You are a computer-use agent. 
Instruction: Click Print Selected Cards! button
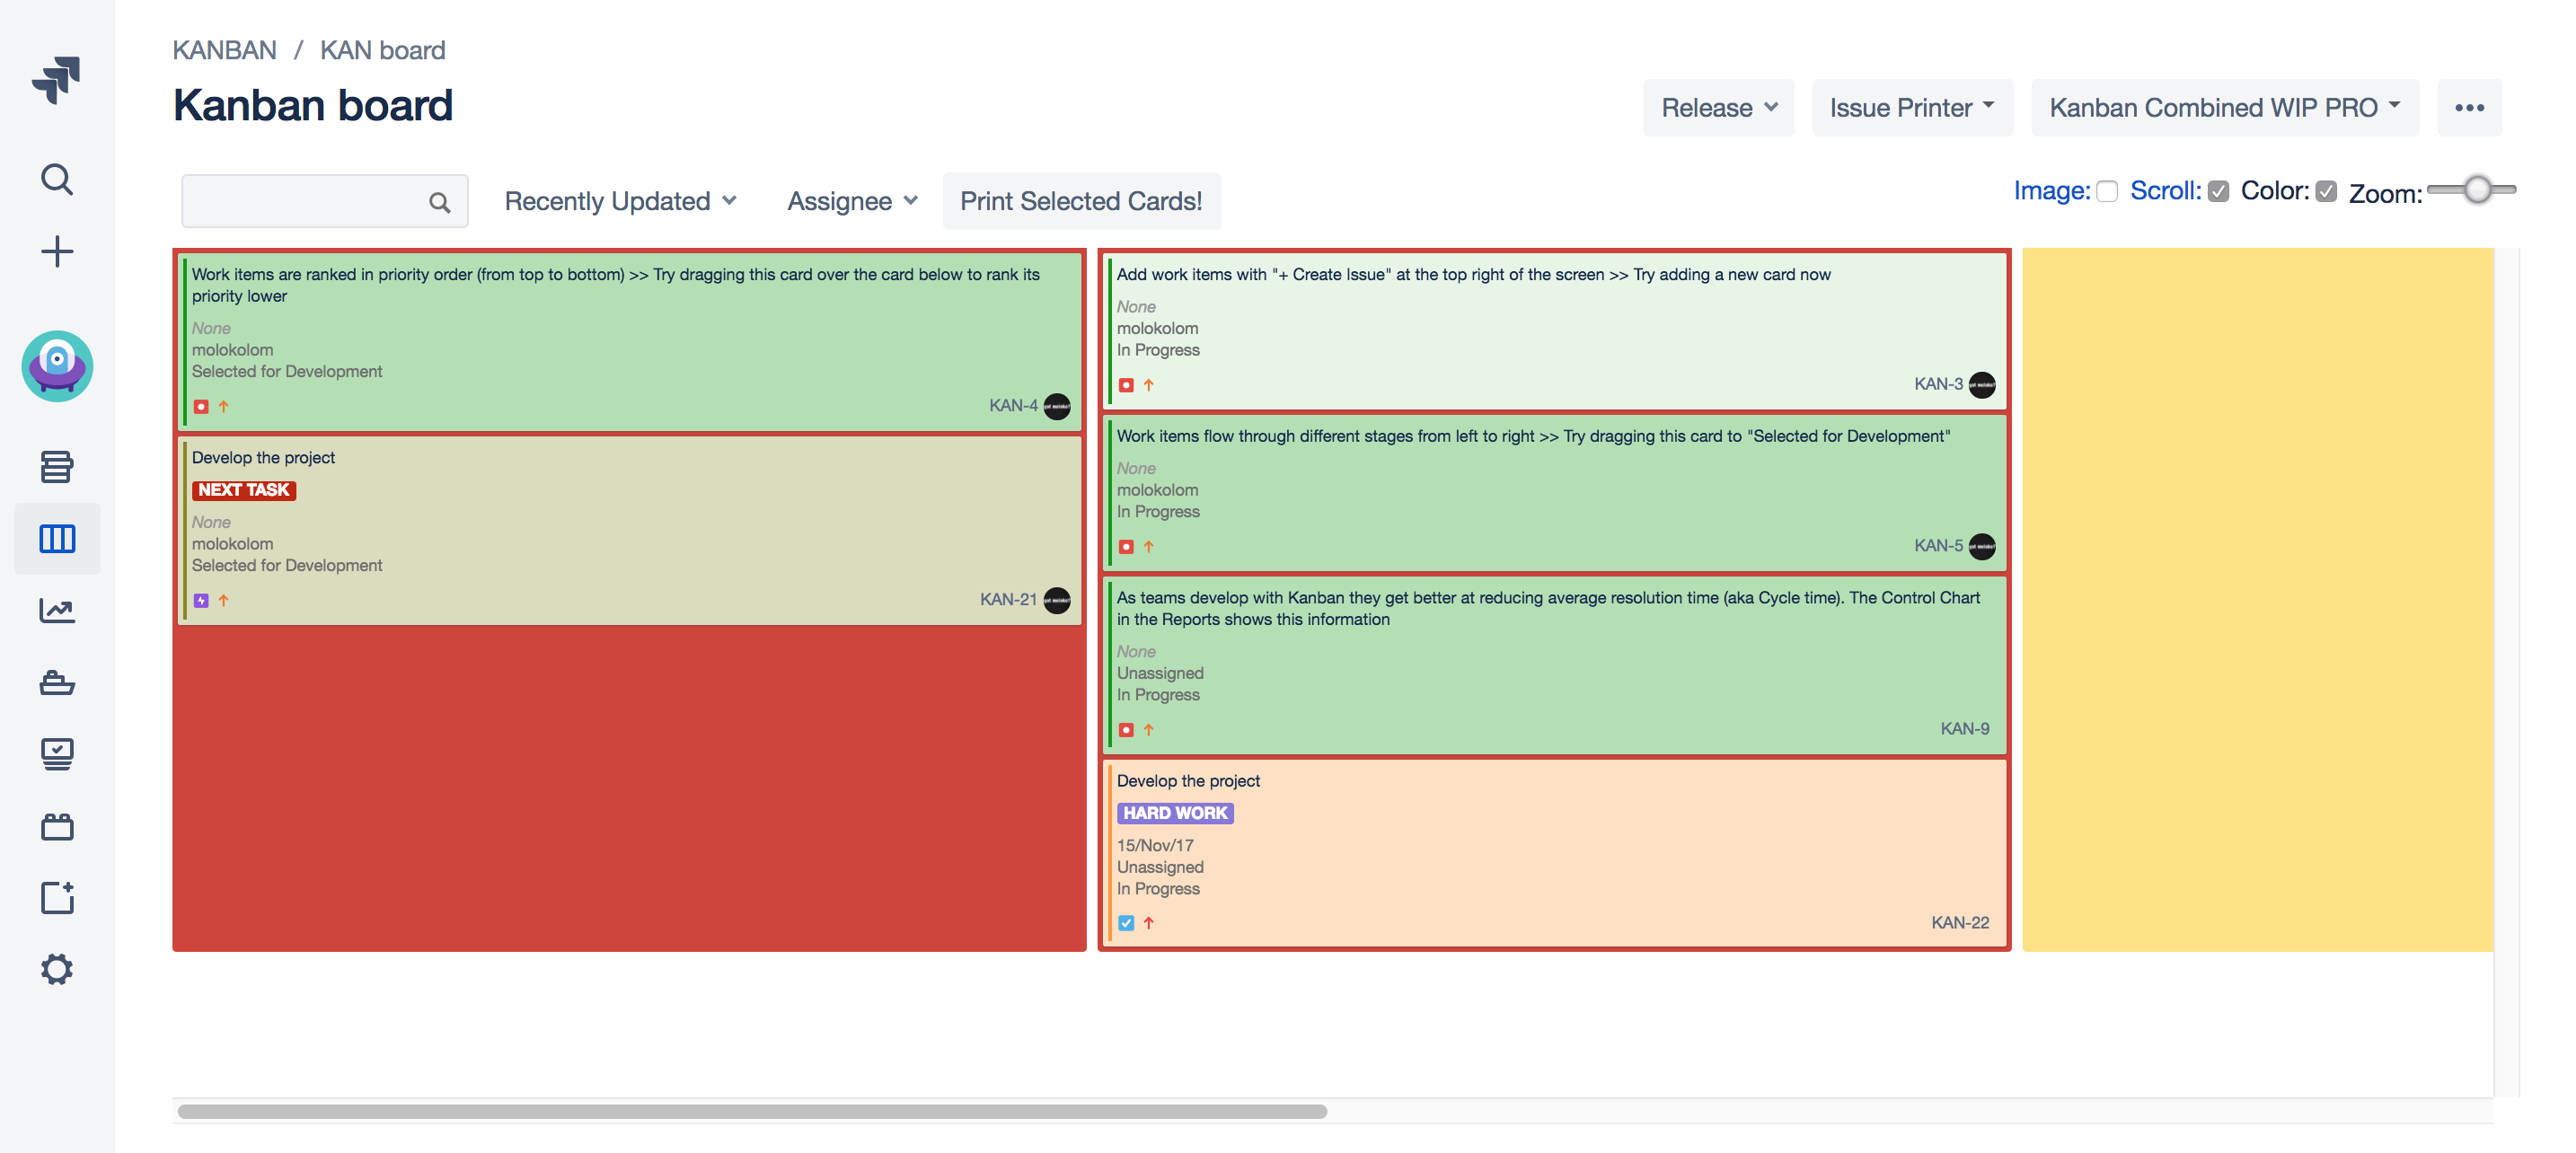click(1081, 201)
